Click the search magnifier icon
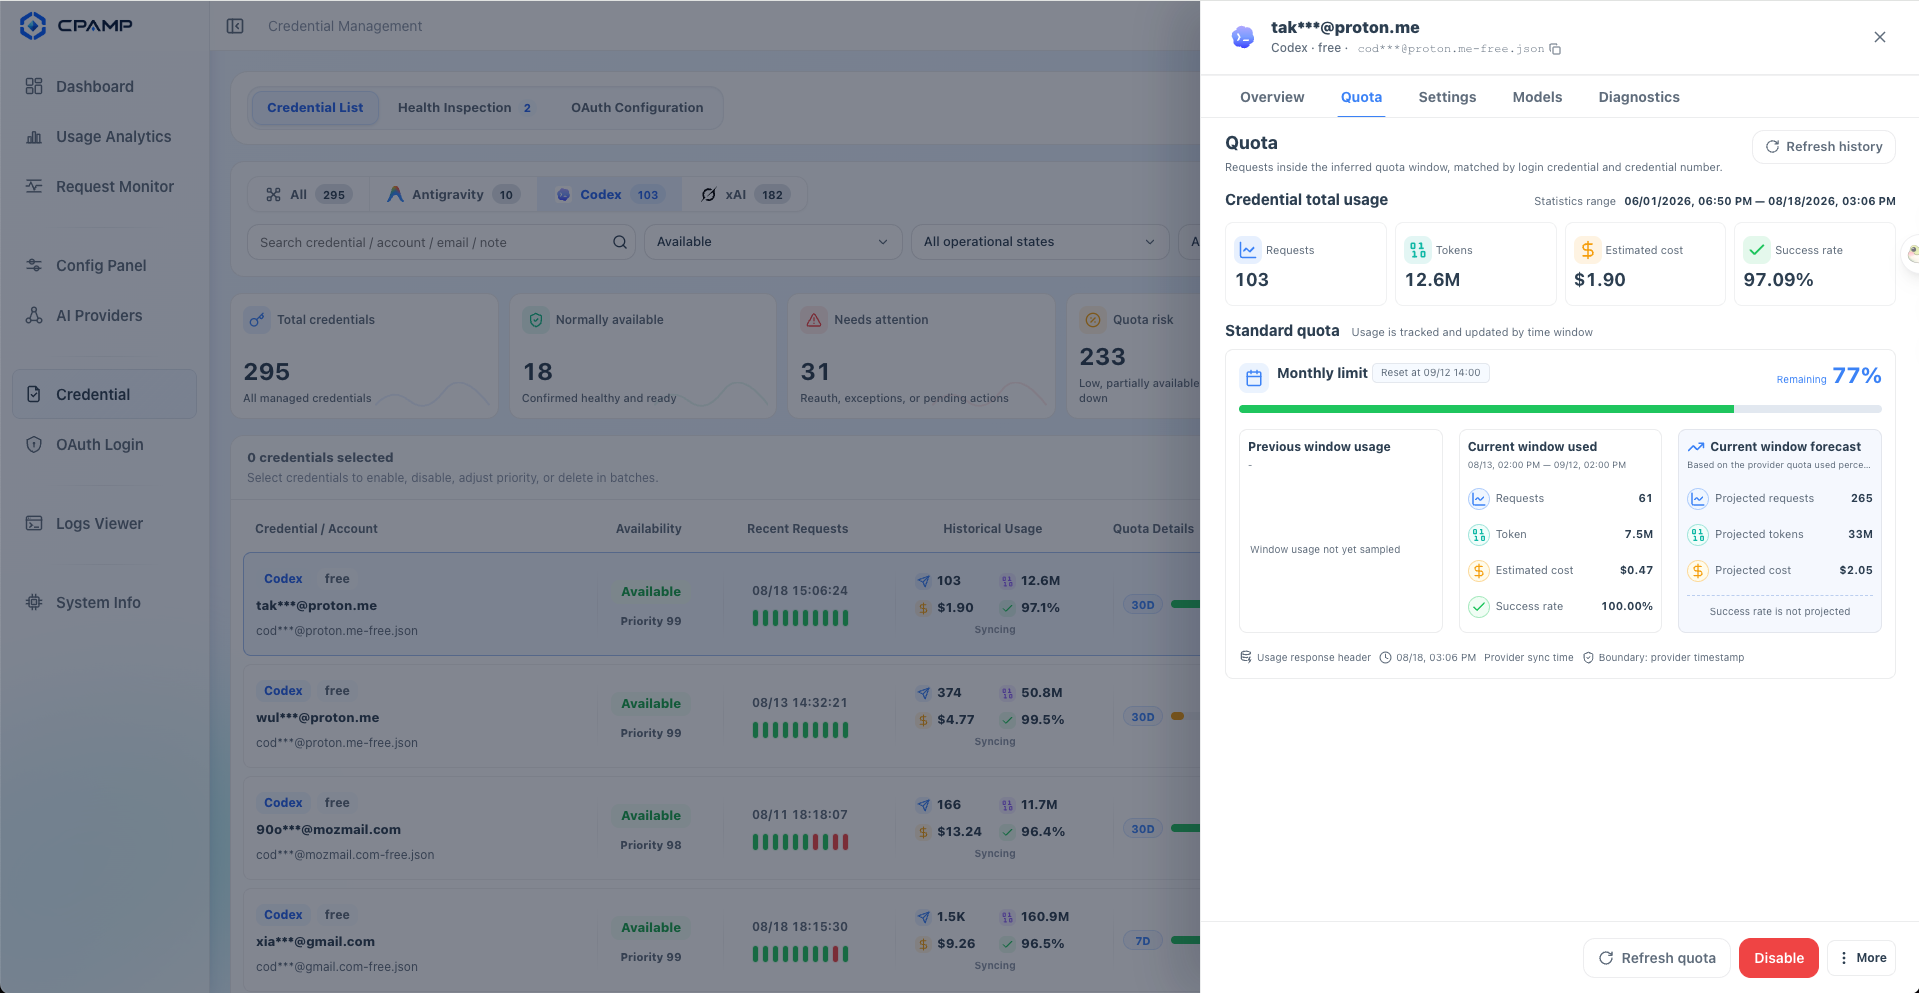Screen dimensions: 1919x993 [620, 242]
